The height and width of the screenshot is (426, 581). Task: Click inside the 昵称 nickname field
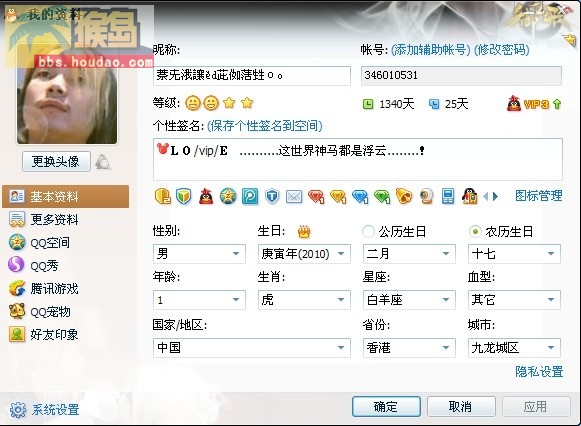(x=252, y=76)
